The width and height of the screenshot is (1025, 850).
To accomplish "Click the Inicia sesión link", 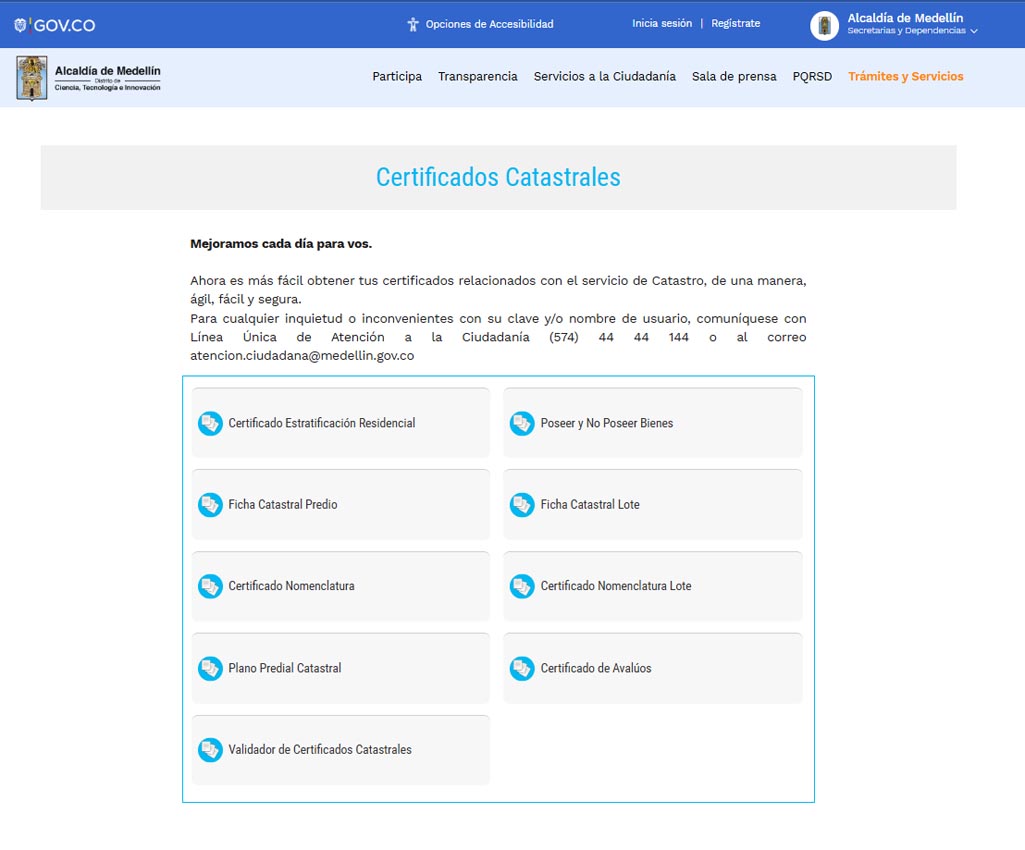I will click(661, 23).
